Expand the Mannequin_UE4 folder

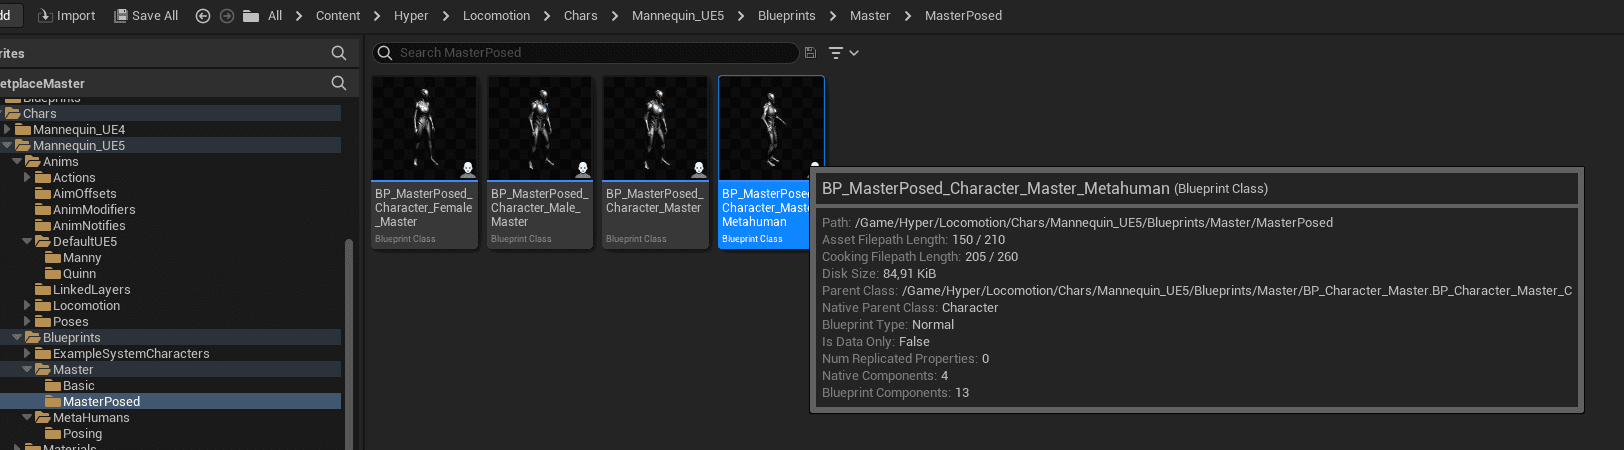tap(8, 129)
